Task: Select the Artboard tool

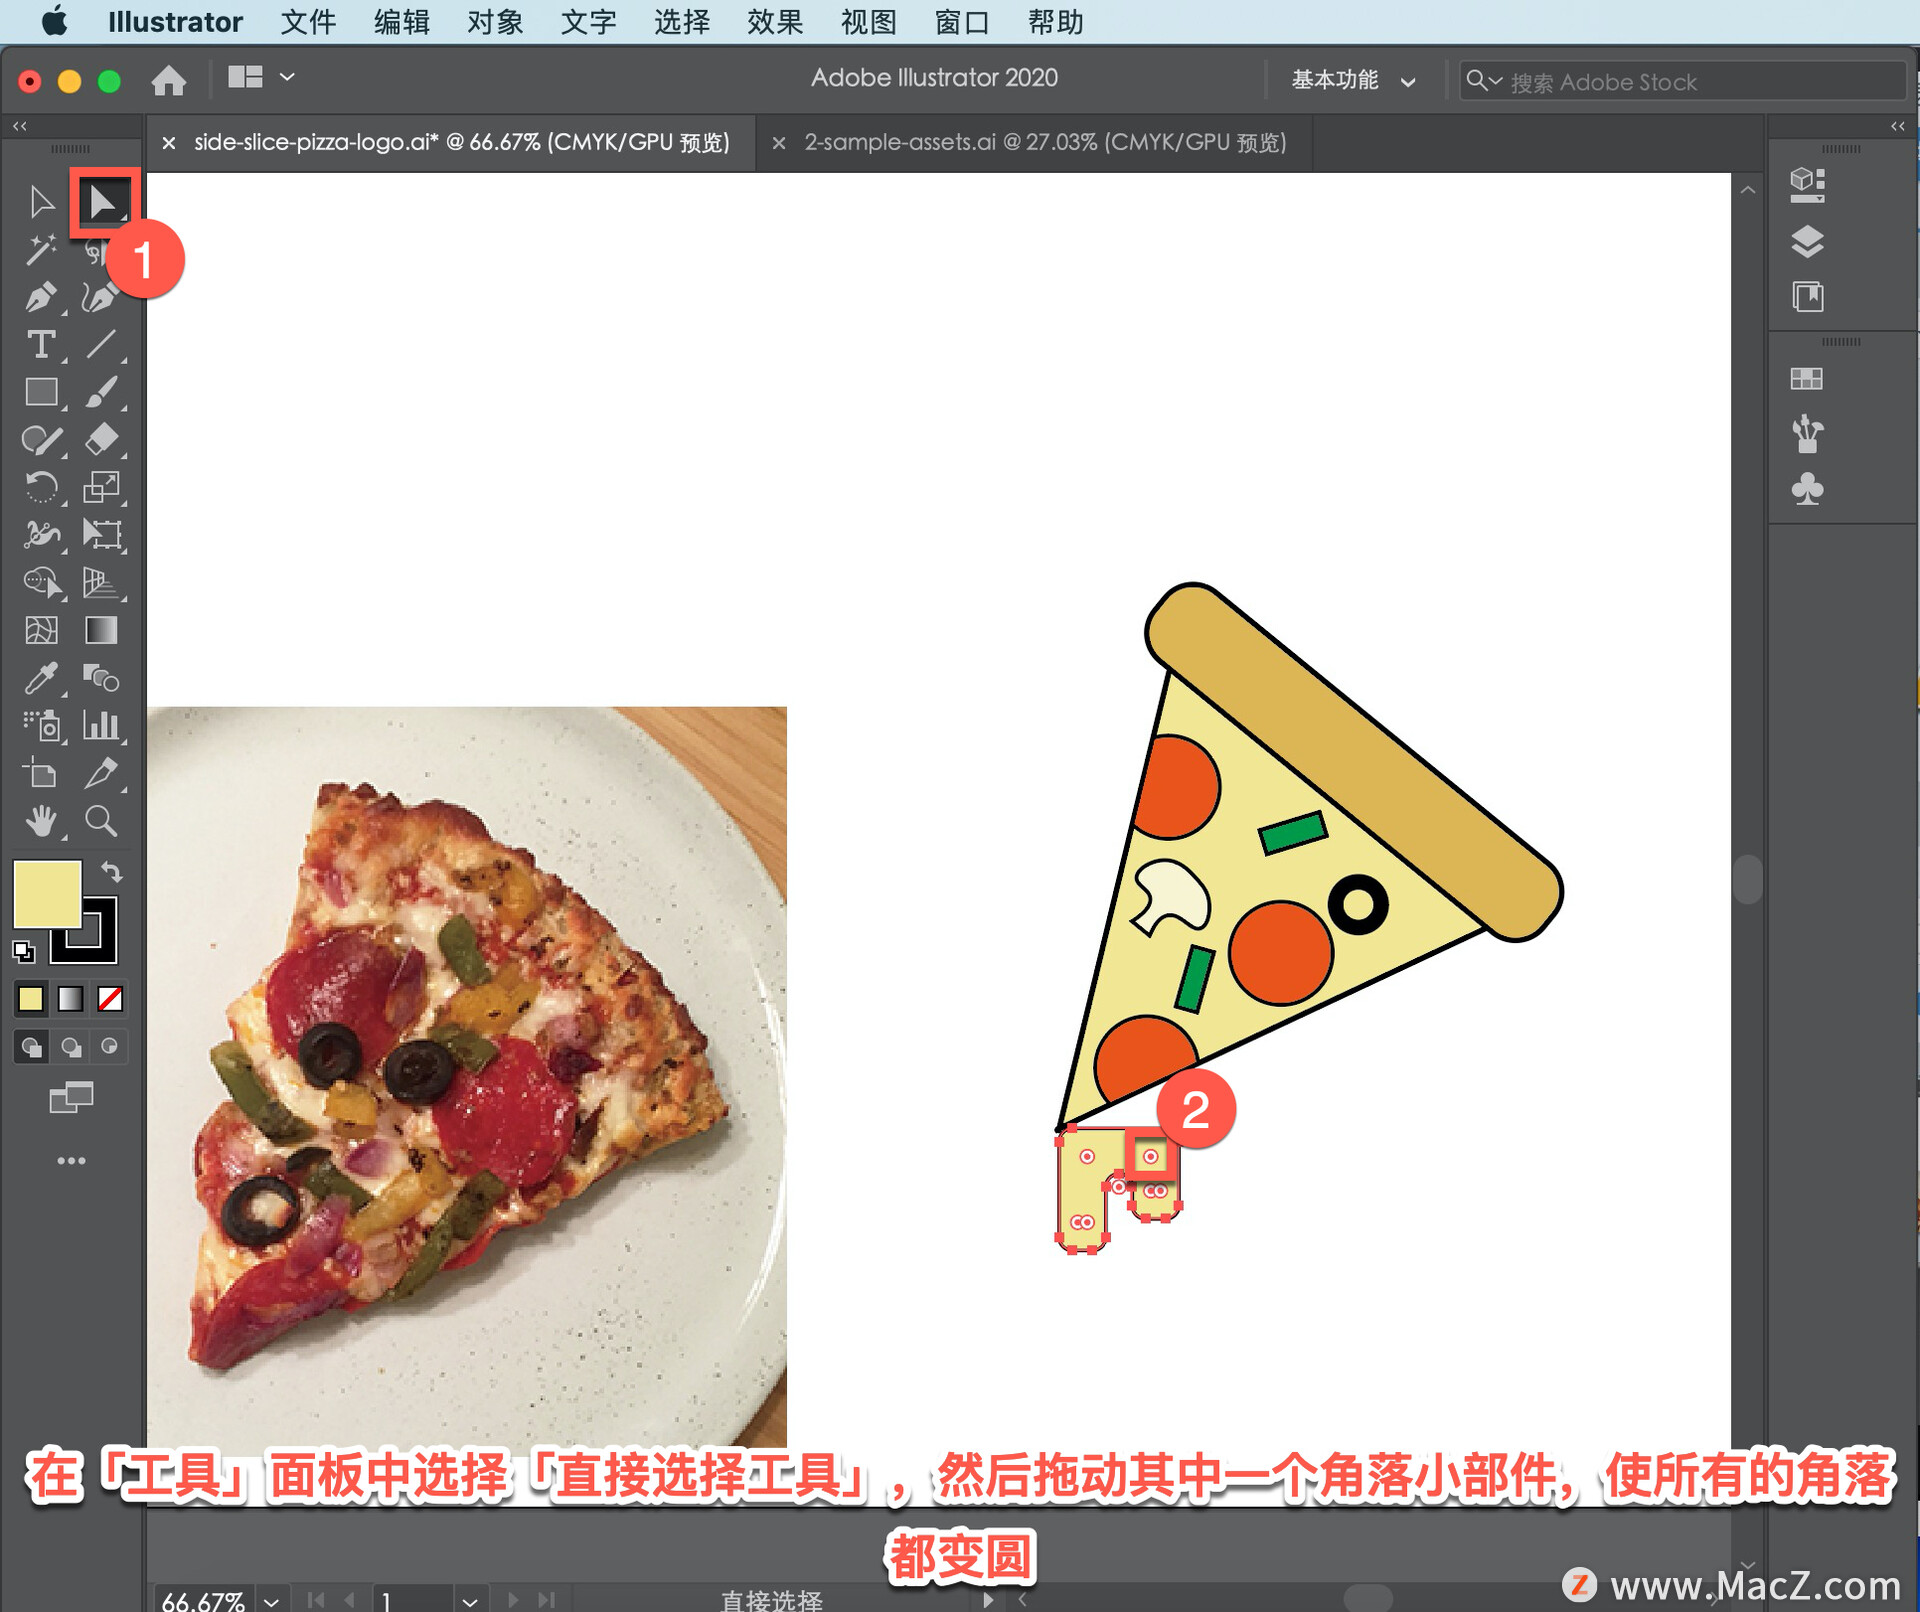Action: [x=41, y=773]
